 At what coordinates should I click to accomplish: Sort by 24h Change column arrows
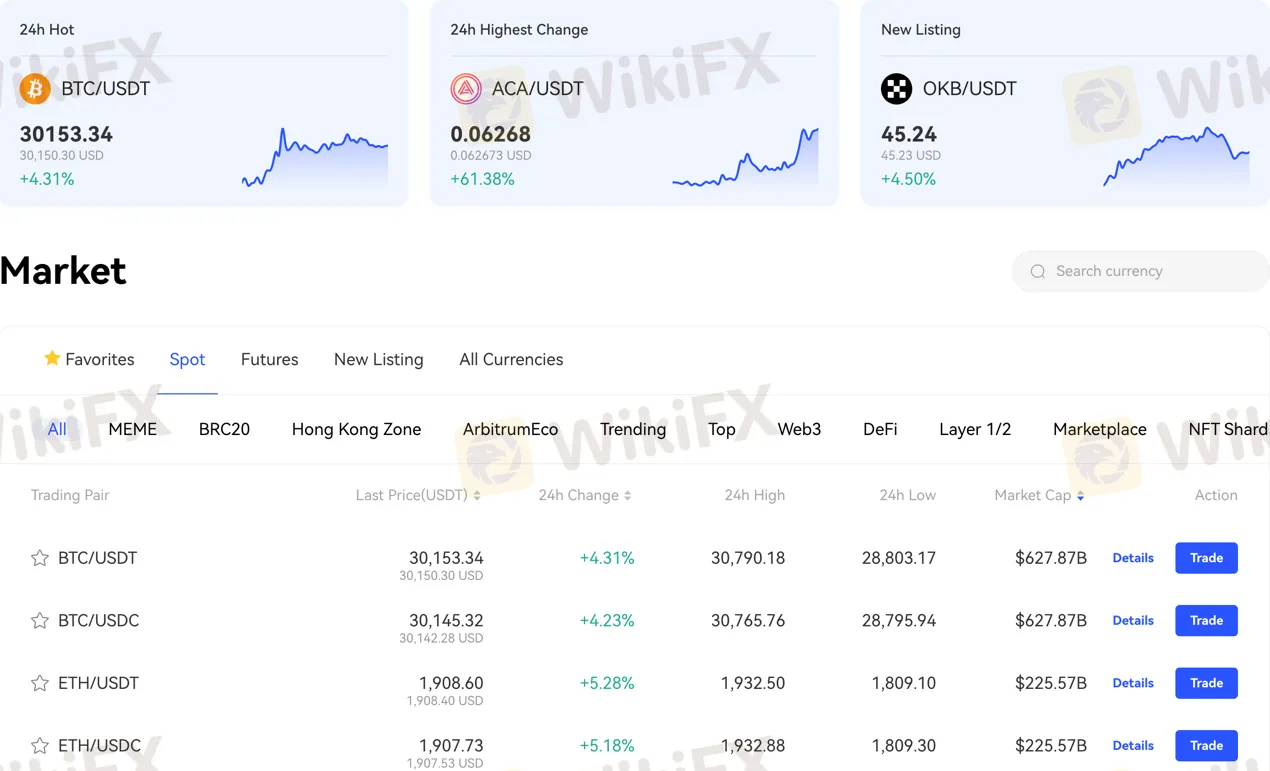coord(627,495)
